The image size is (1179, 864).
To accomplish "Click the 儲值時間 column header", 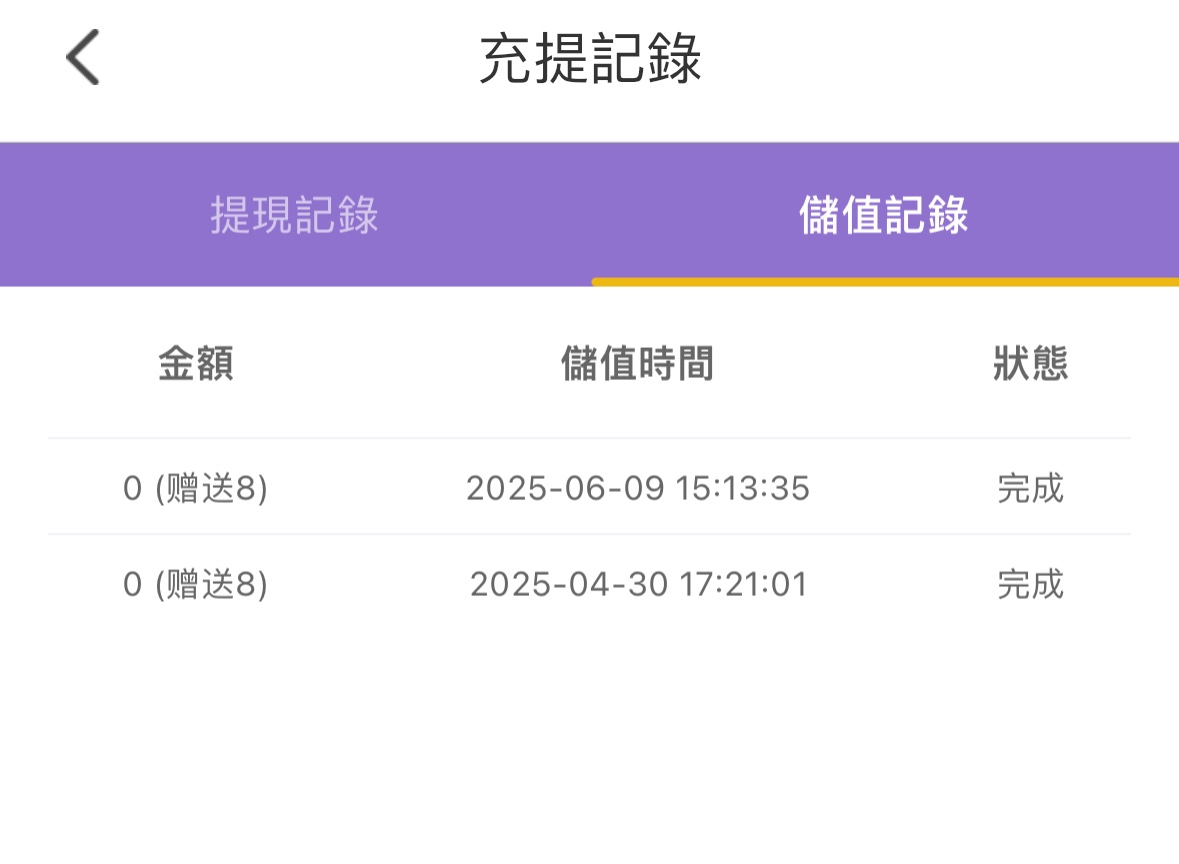I will pyautogui.click(x=637, y=364).
